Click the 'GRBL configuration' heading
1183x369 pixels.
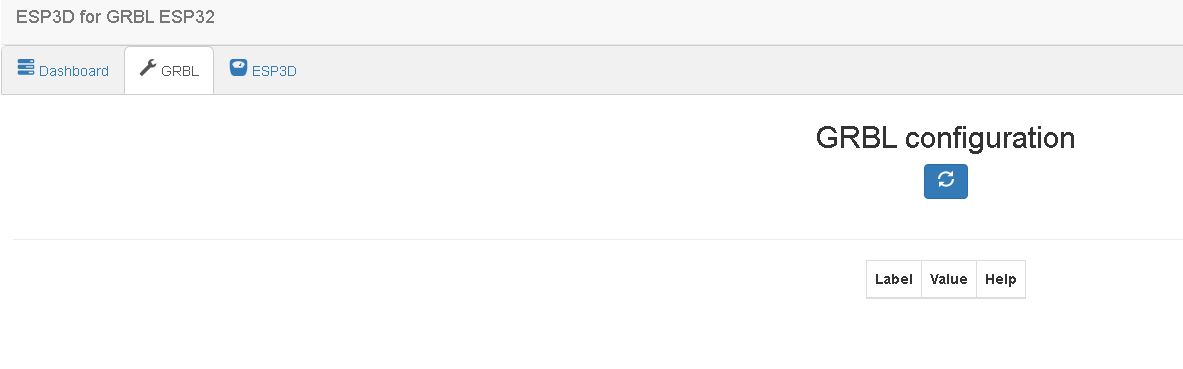(945, 138)
